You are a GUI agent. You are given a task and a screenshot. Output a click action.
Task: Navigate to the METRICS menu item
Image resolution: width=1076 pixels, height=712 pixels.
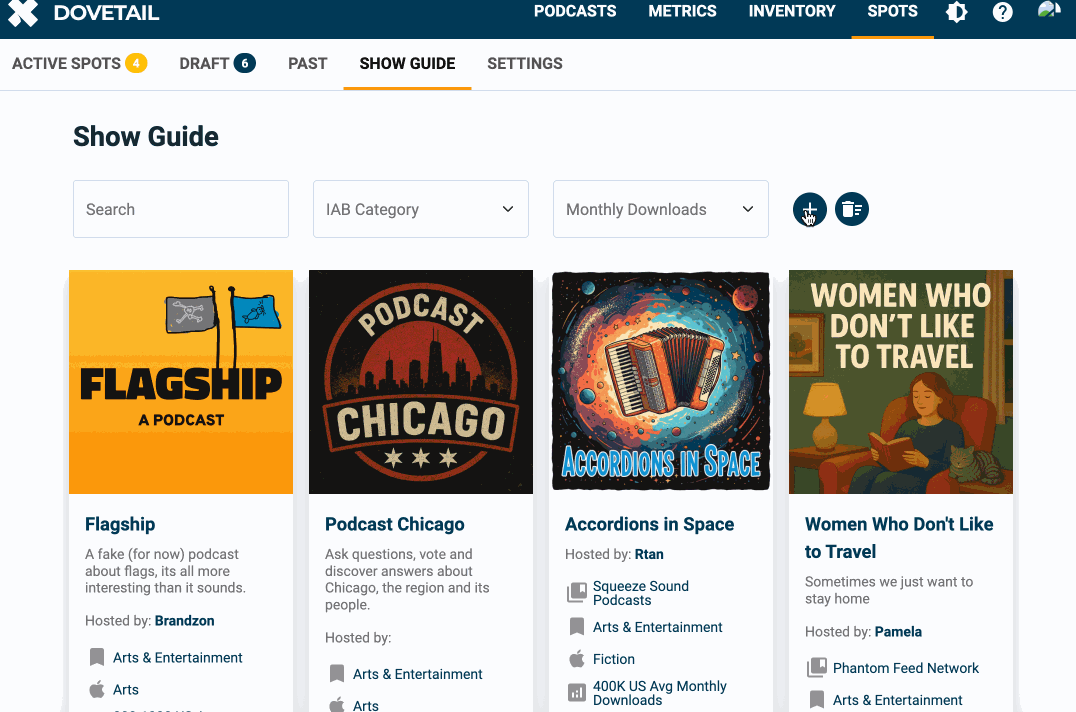682,12
